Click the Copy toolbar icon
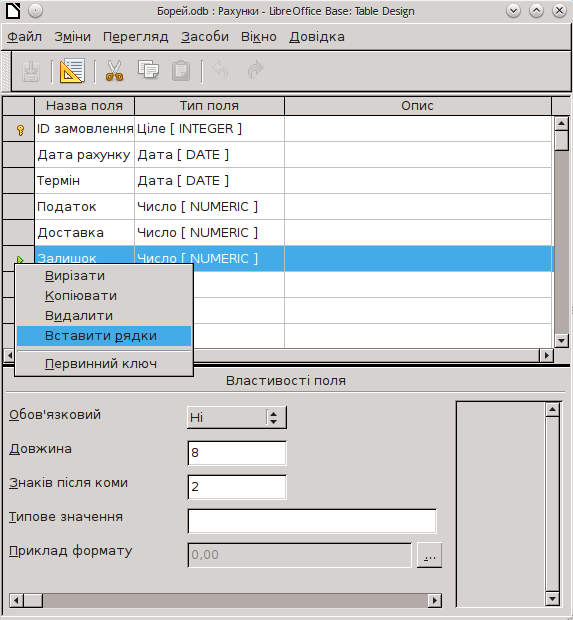 coord(148,70)
